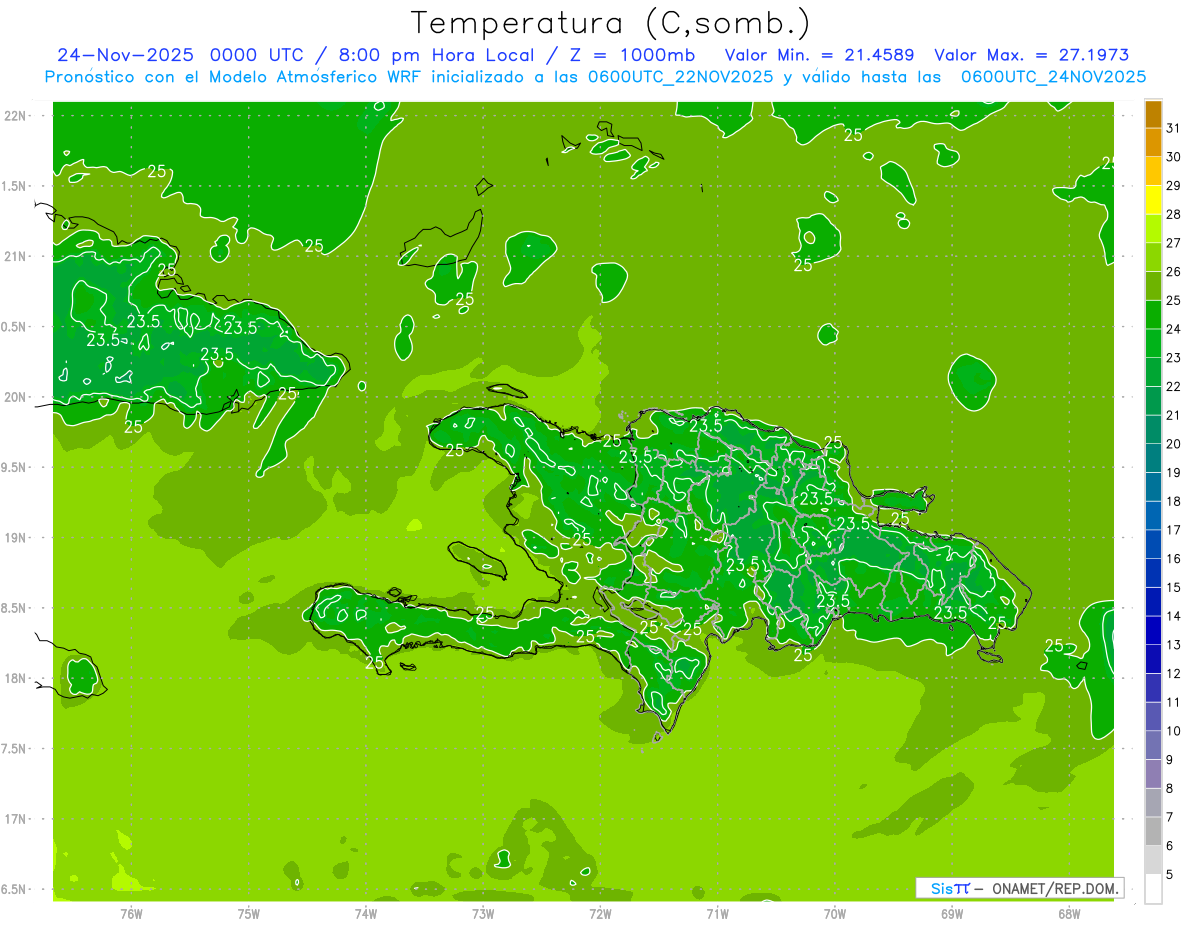Click the legend swatch between 26 and 27

(x=1153, y=257)
